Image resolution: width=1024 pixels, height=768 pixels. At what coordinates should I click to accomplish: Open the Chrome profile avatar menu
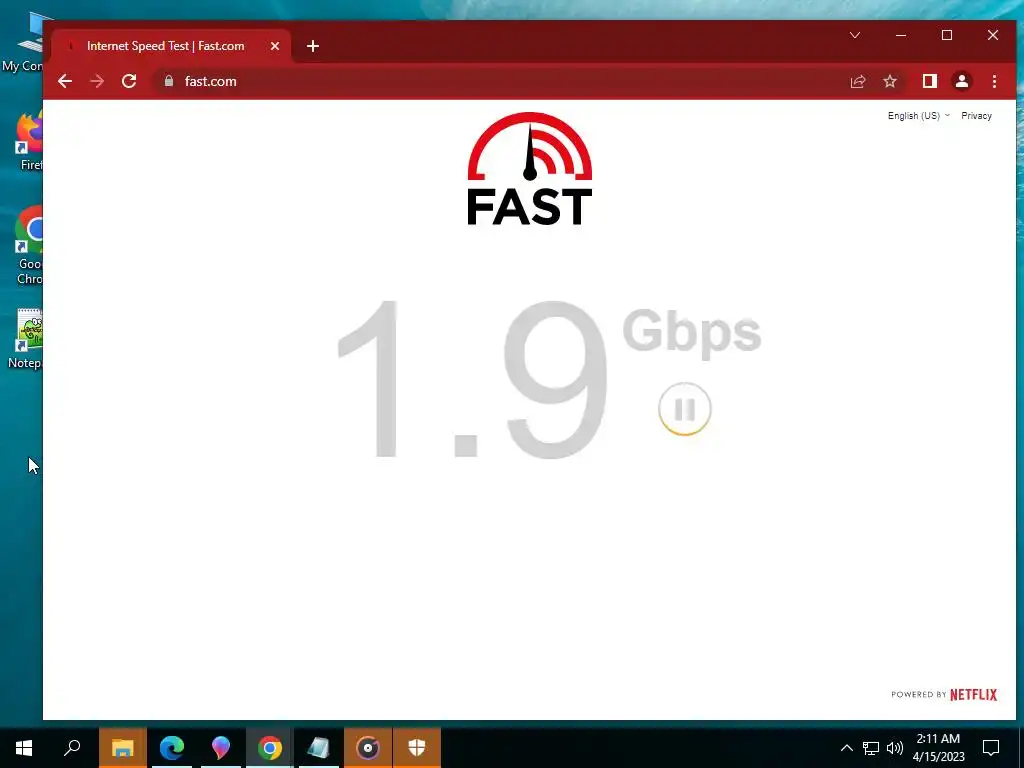tap(961, 81)
